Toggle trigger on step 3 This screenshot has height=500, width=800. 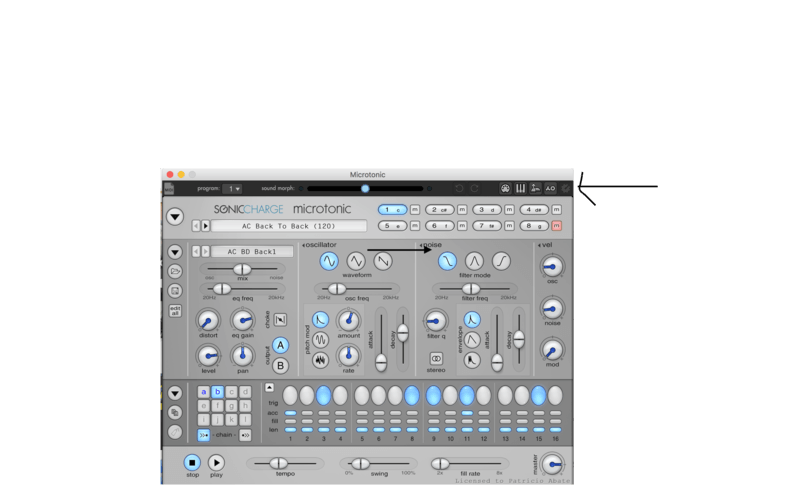tap(323, 395)
